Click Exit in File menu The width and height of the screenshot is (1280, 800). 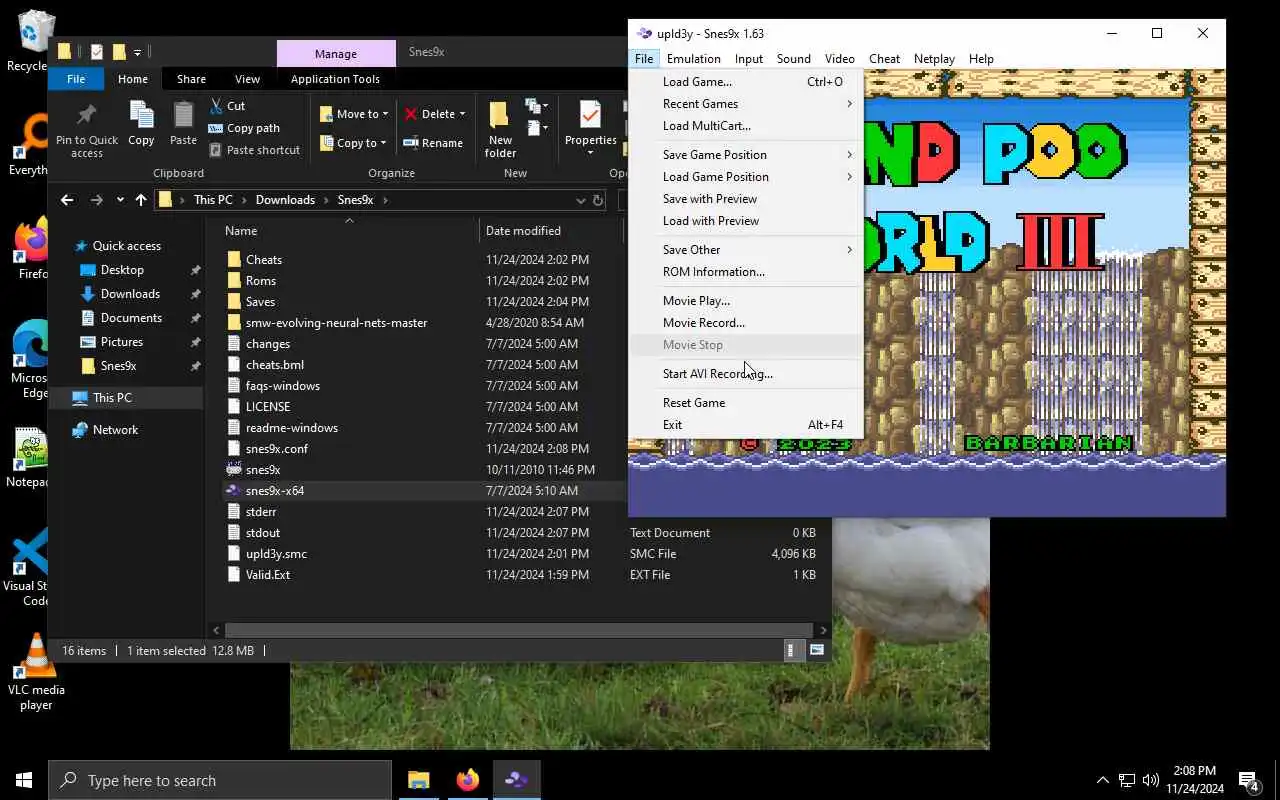coord(745,425)
